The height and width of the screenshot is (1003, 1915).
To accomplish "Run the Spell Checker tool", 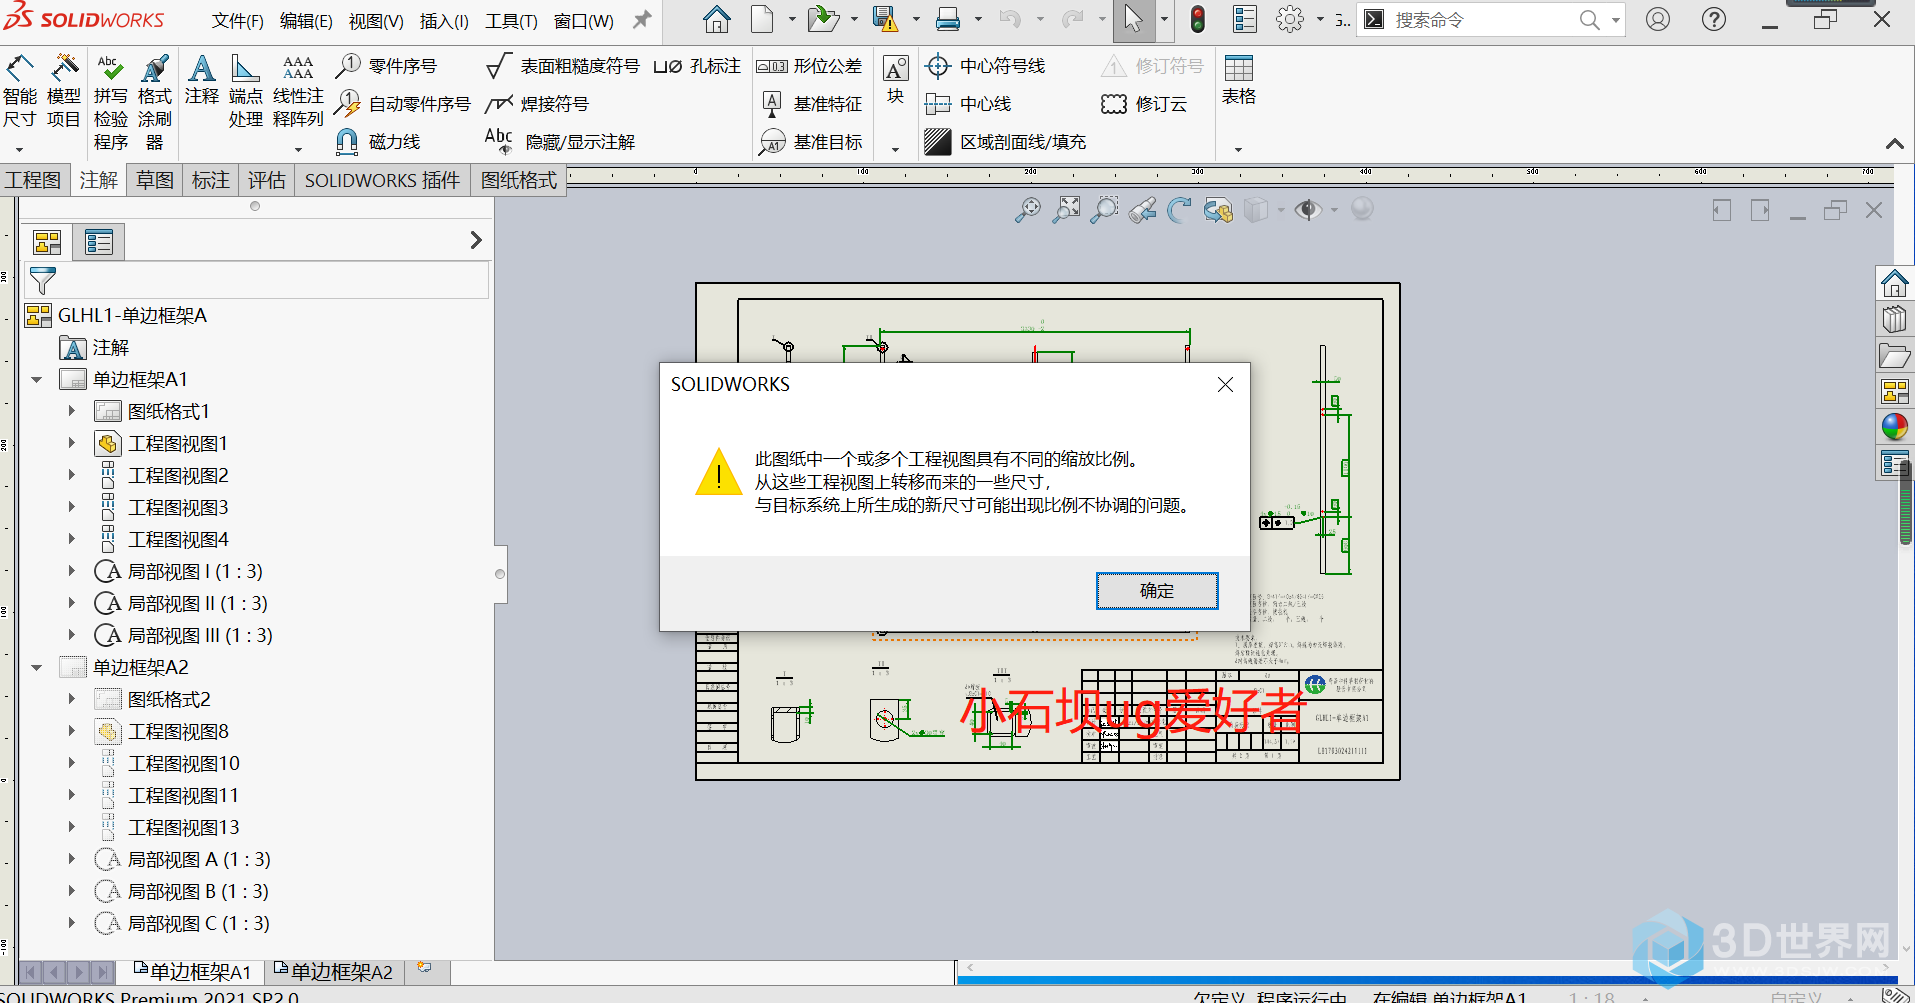I will pyautogui.click(x=110, y=104).
